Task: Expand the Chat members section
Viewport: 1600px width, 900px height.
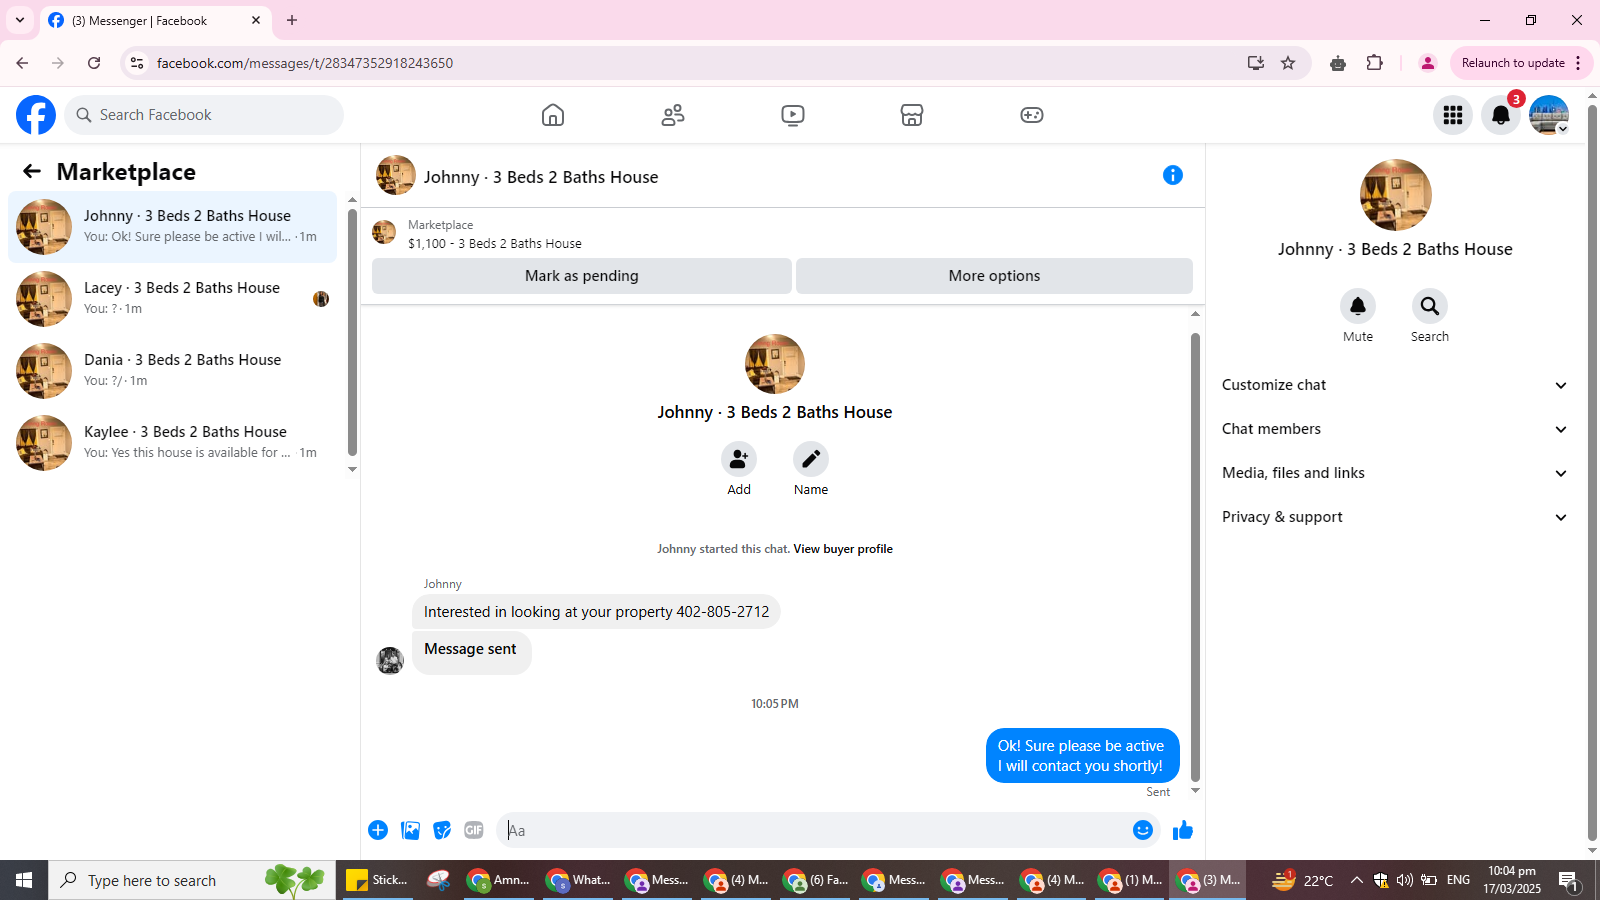Action: (1395, 429)
